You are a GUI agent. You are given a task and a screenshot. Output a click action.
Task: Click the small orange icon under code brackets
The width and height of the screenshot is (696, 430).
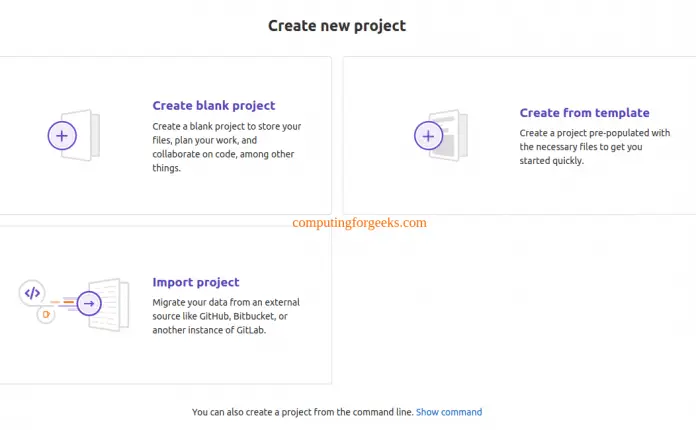[x=44, y=314]
